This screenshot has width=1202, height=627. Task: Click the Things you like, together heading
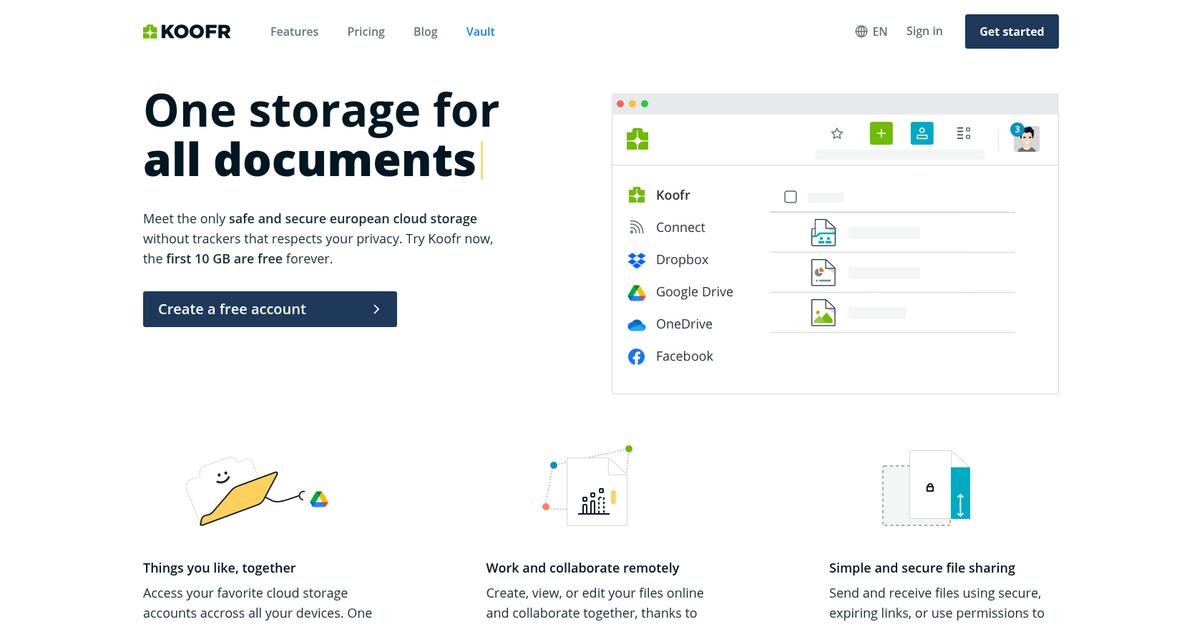tap(219, 567)
